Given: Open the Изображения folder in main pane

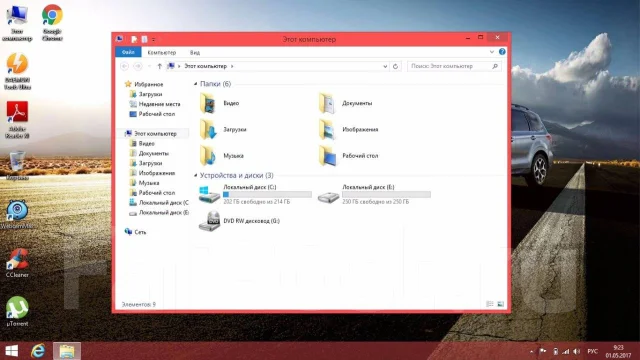Looking at the screenshot, I should pos(349,129).
